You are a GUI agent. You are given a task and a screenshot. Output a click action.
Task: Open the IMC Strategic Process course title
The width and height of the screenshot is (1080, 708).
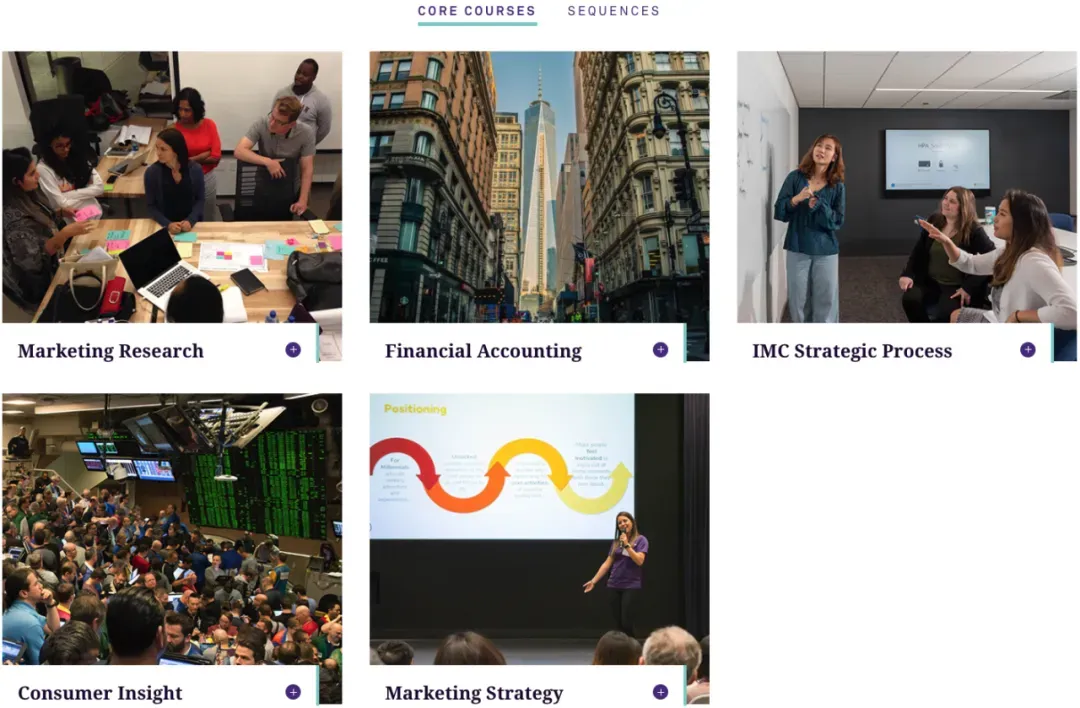click(852, 351)
